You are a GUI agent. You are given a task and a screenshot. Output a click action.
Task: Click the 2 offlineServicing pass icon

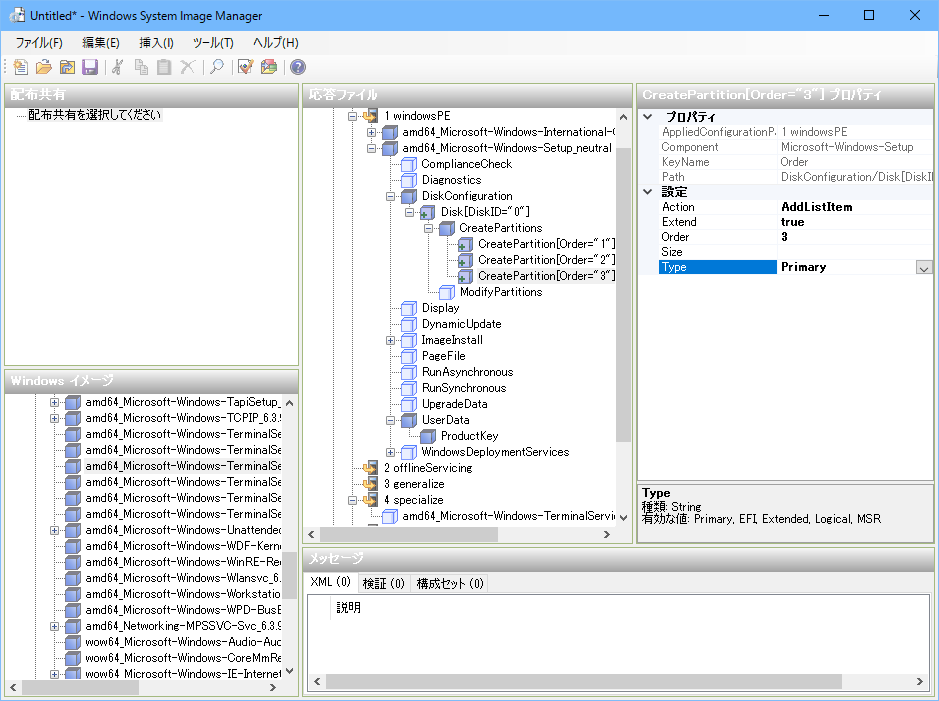click(x=371, y=468)
